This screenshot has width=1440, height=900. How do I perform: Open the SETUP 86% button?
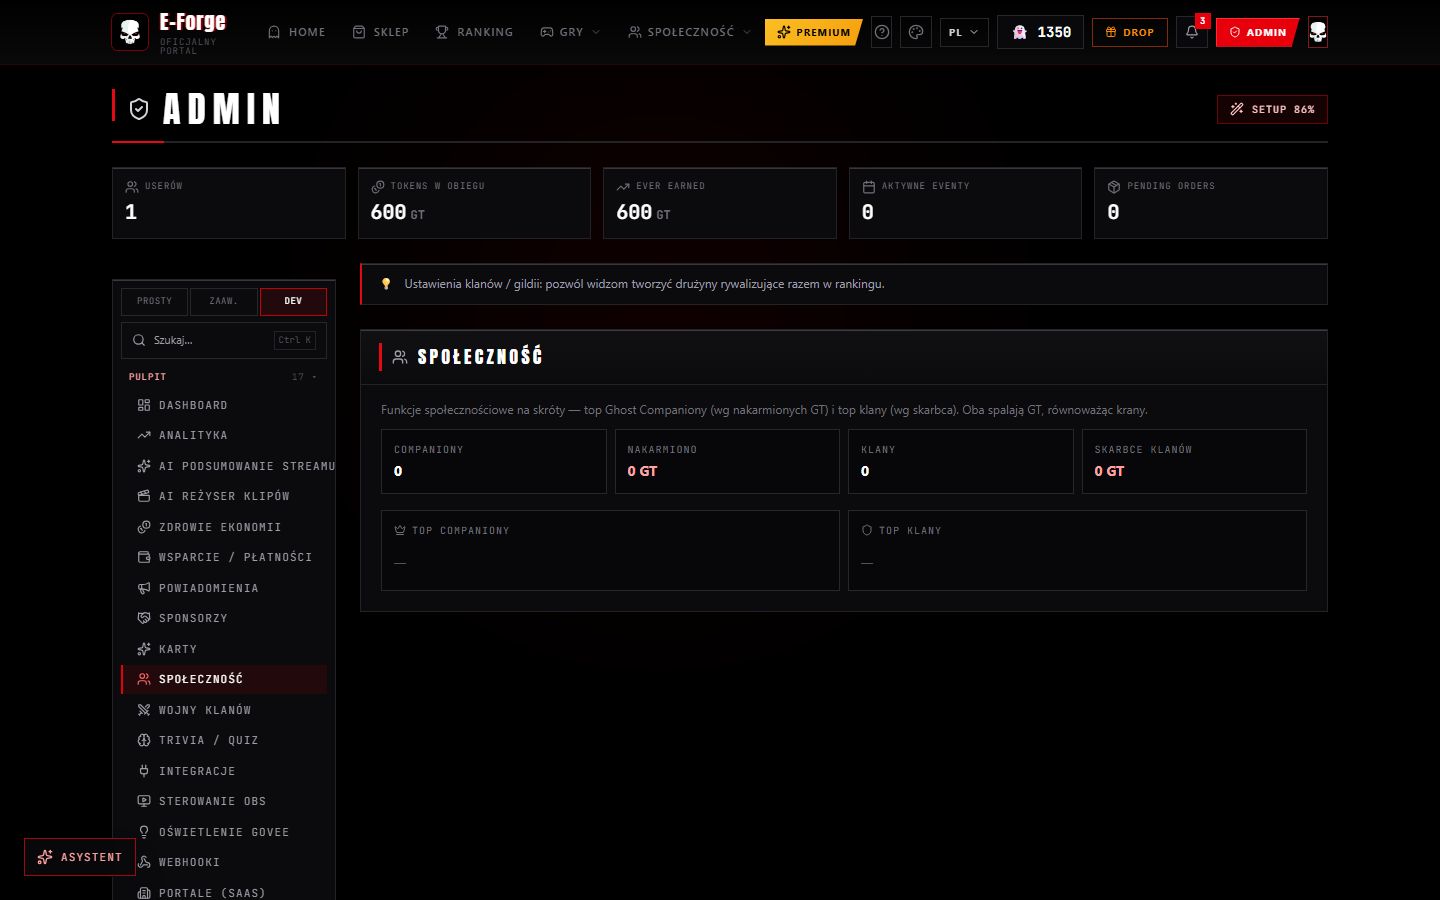(1272, 109)
